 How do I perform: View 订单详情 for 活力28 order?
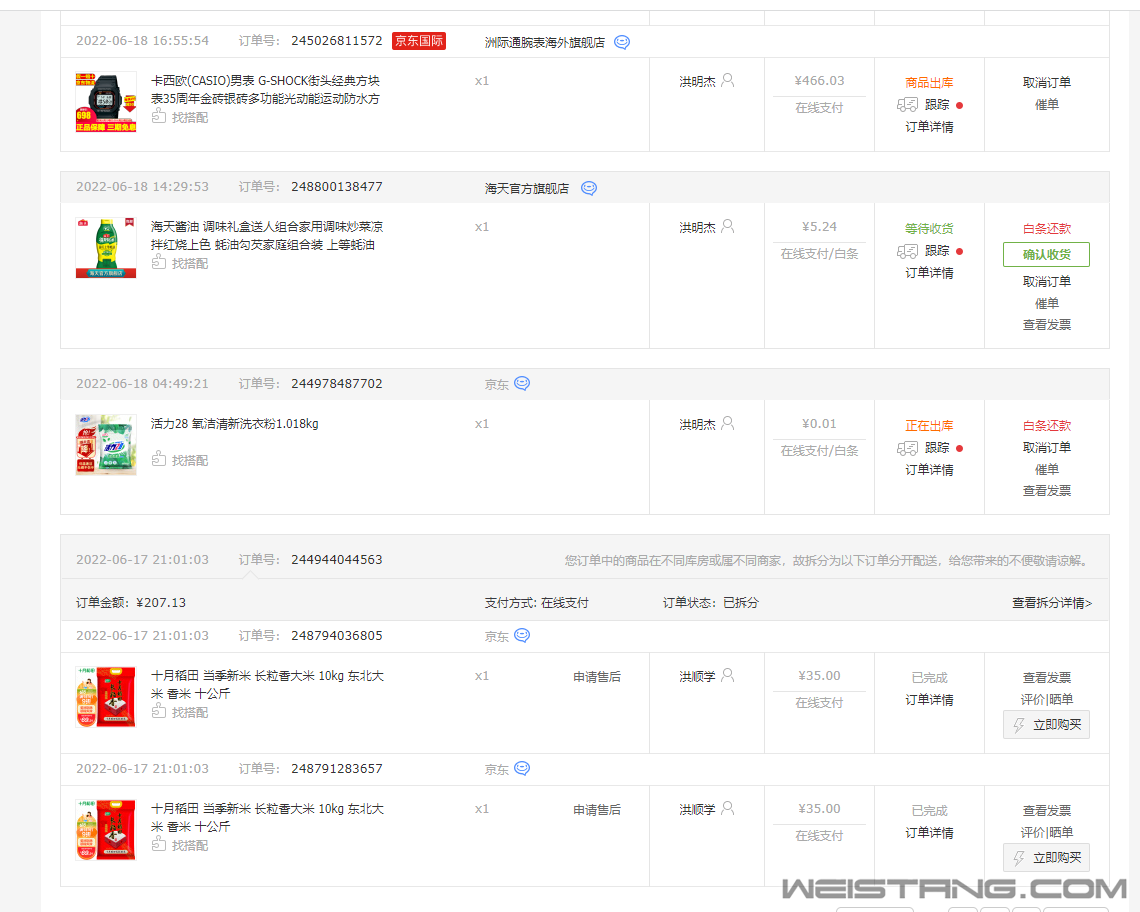929,470
